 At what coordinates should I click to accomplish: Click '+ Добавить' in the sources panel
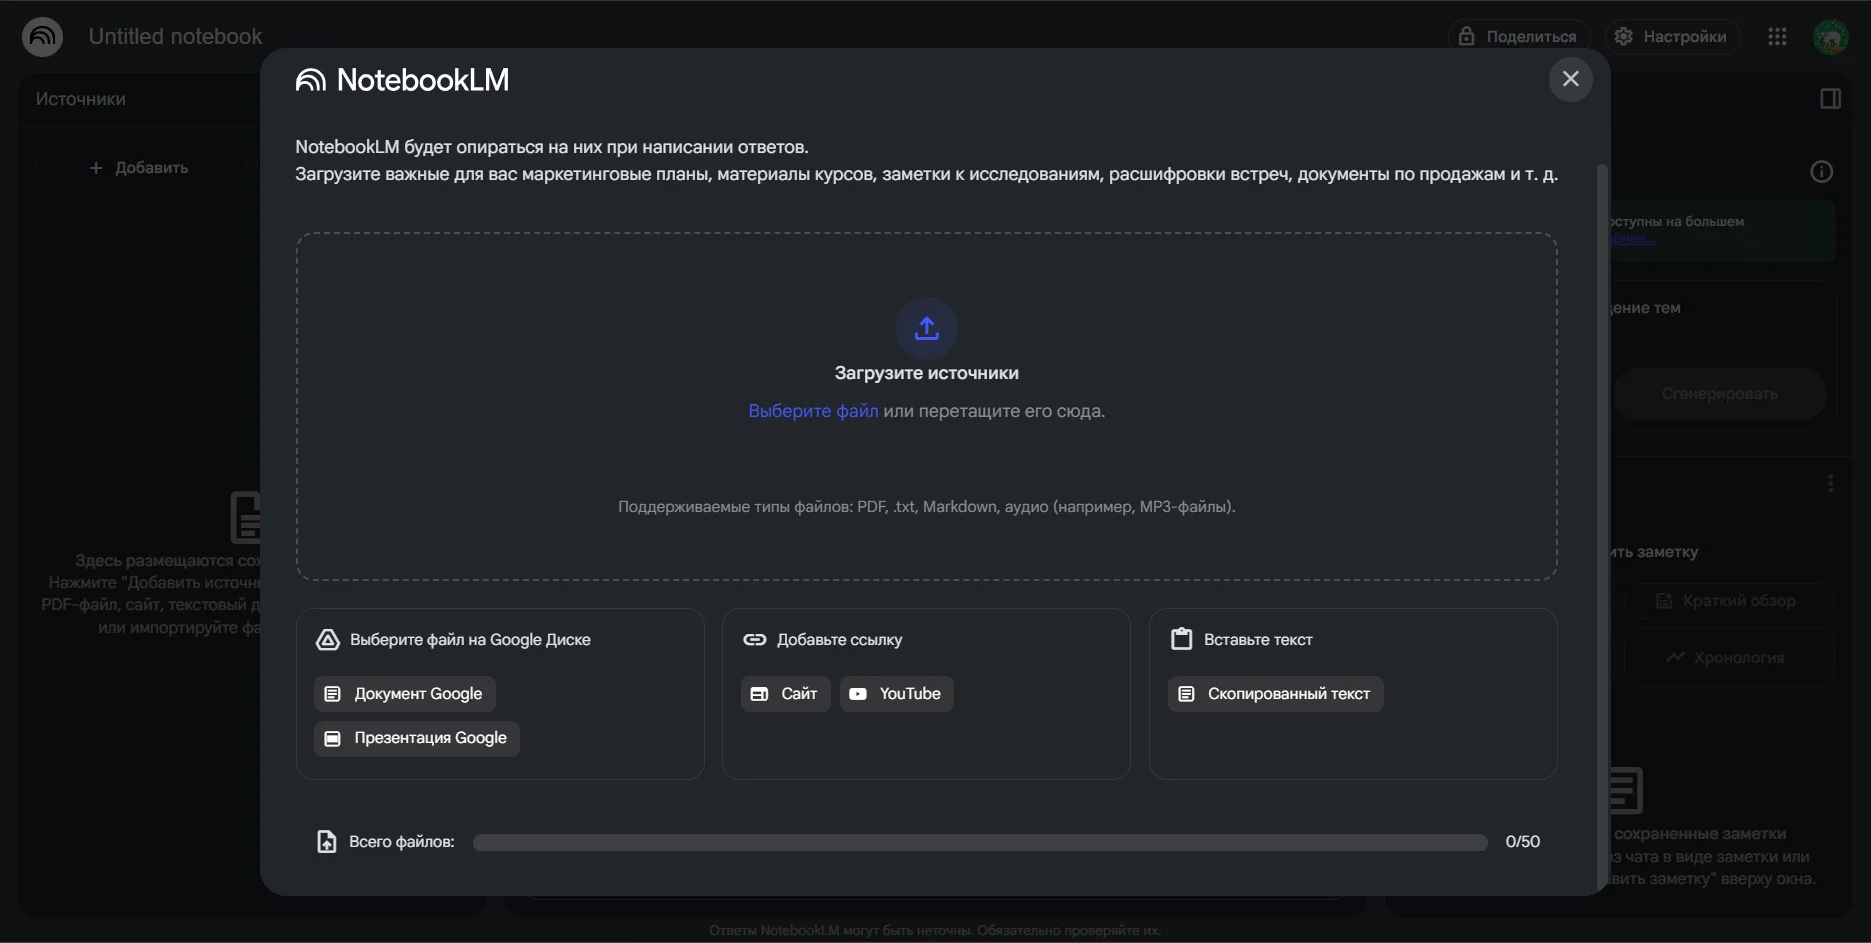[x=139, y=168]
